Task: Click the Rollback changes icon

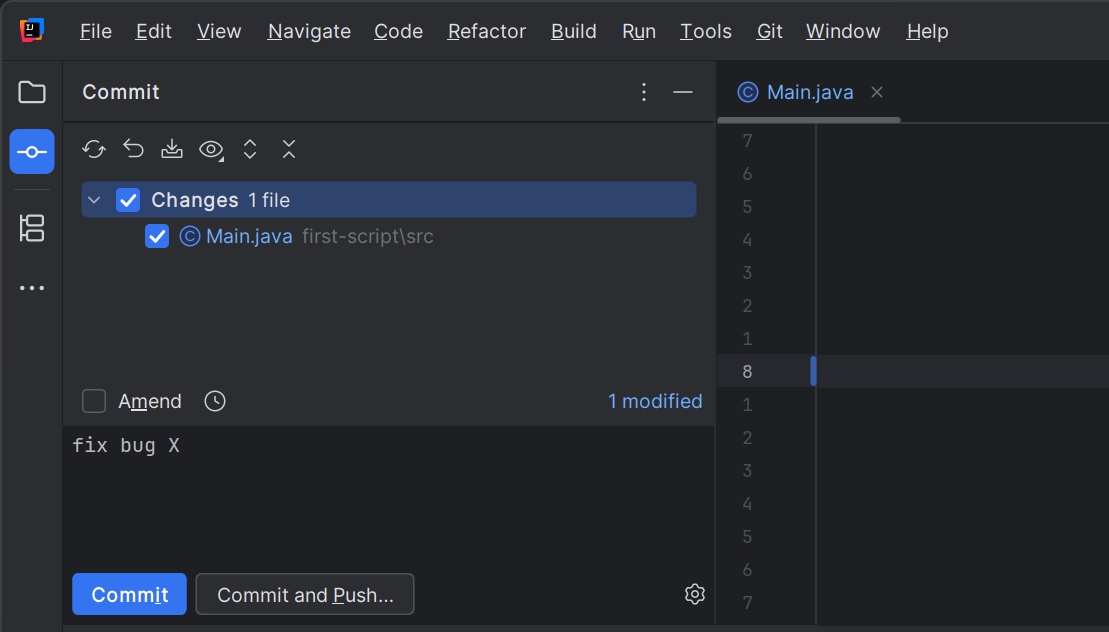Action: click(x=133, y=149)
